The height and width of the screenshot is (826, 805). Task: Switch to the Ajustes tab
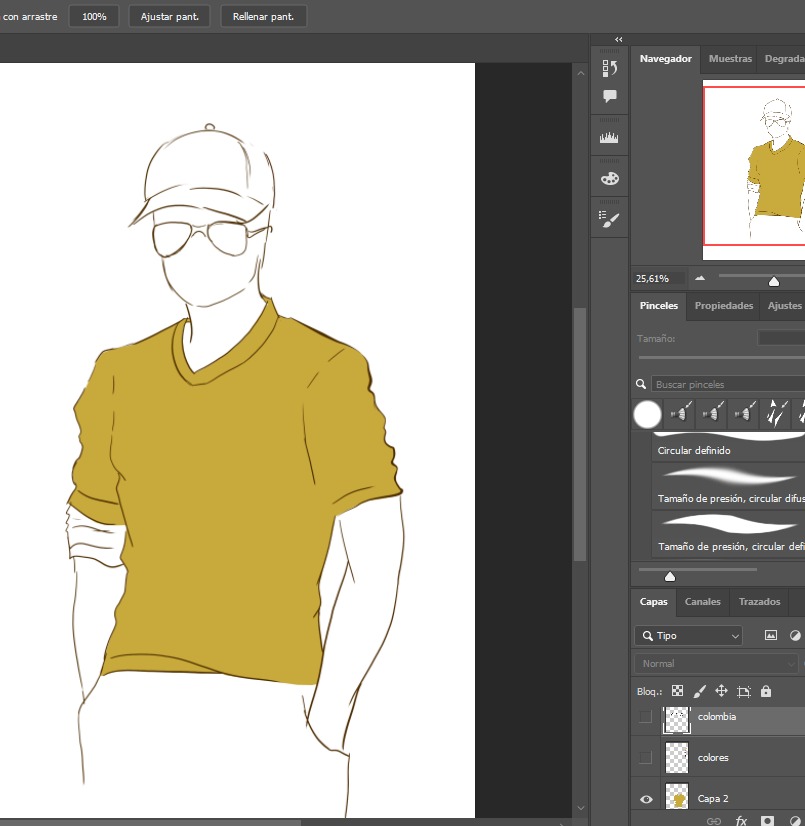tap(784, 306)
